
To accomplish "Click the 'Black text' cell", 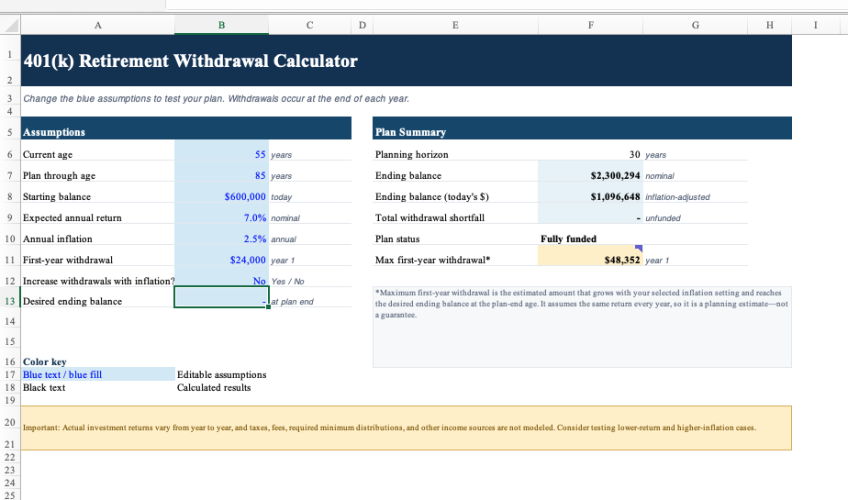I will pyautogui.click(x=98, y=388).
